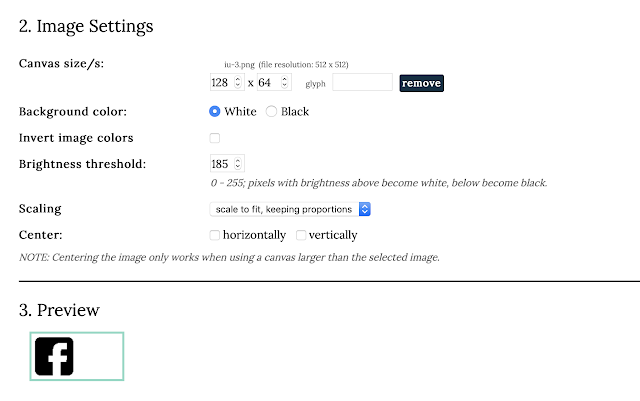
Task: Decrement the canvas width stepper arrow
Action: 237,86
